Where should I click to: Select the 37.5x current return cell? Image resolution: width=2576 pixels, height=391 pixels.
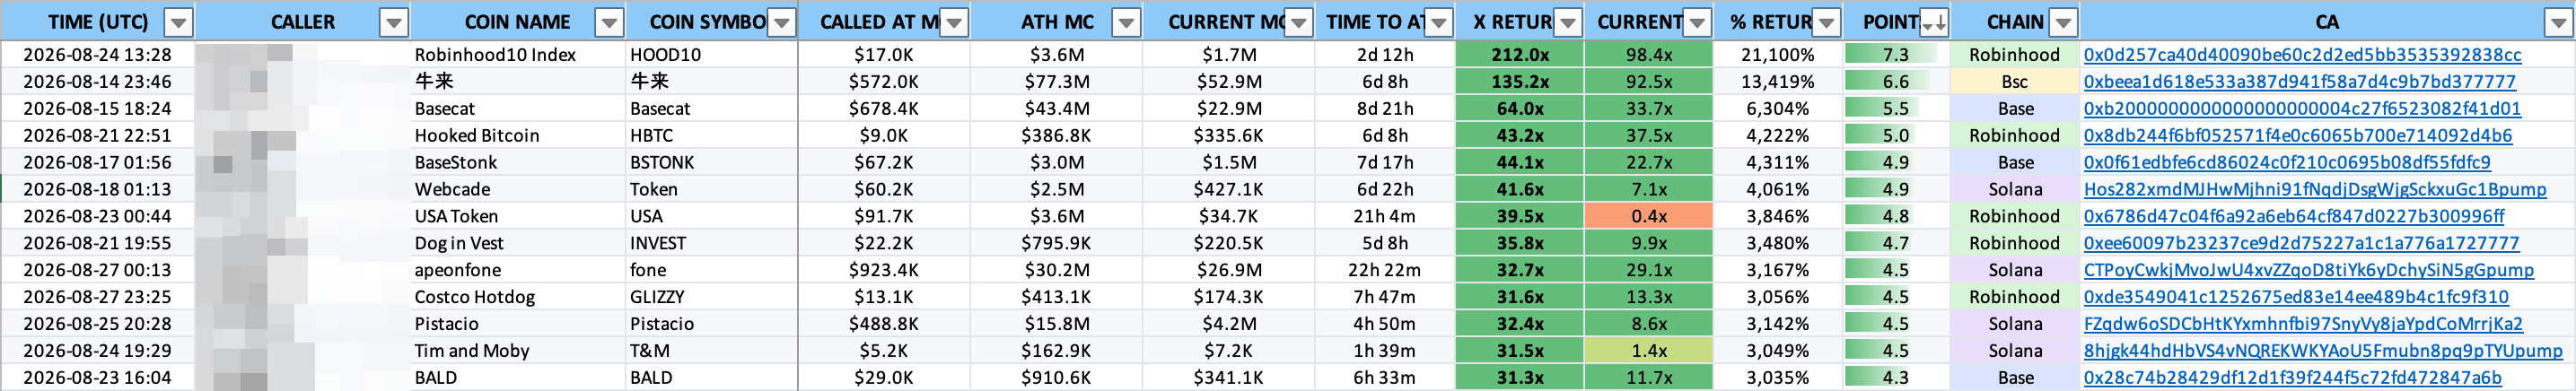click(x=1649, y=136)
